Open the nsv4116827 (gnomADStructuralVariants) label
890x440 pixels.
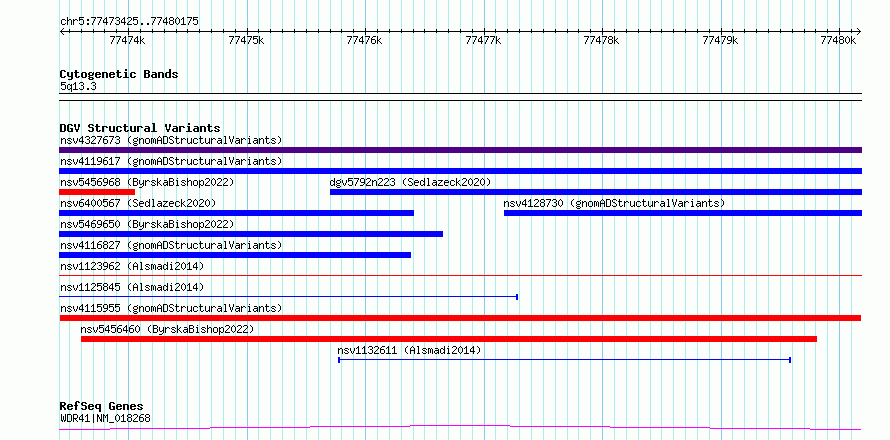tap(171, 245)
